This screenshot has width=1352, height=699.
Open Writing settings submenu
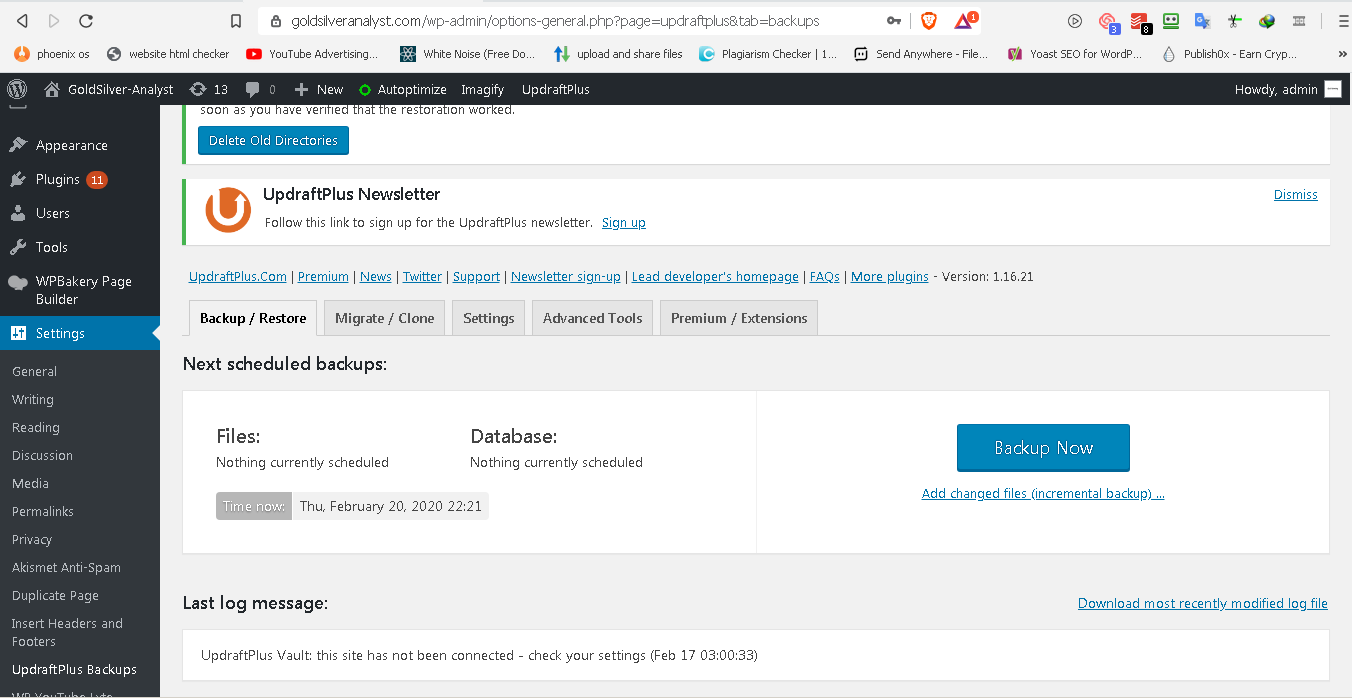tap(33, 399)
